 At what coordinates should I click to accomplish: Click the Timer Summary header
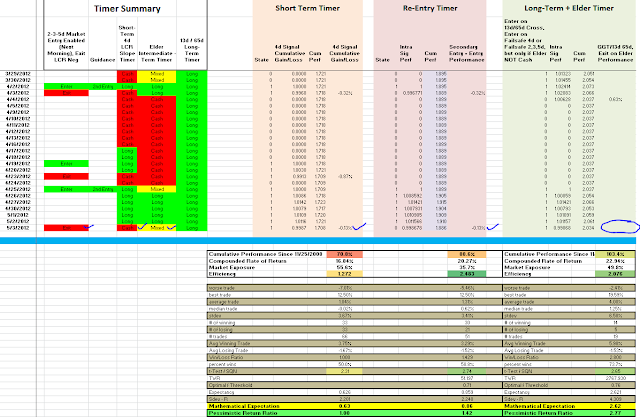[127, 9]
